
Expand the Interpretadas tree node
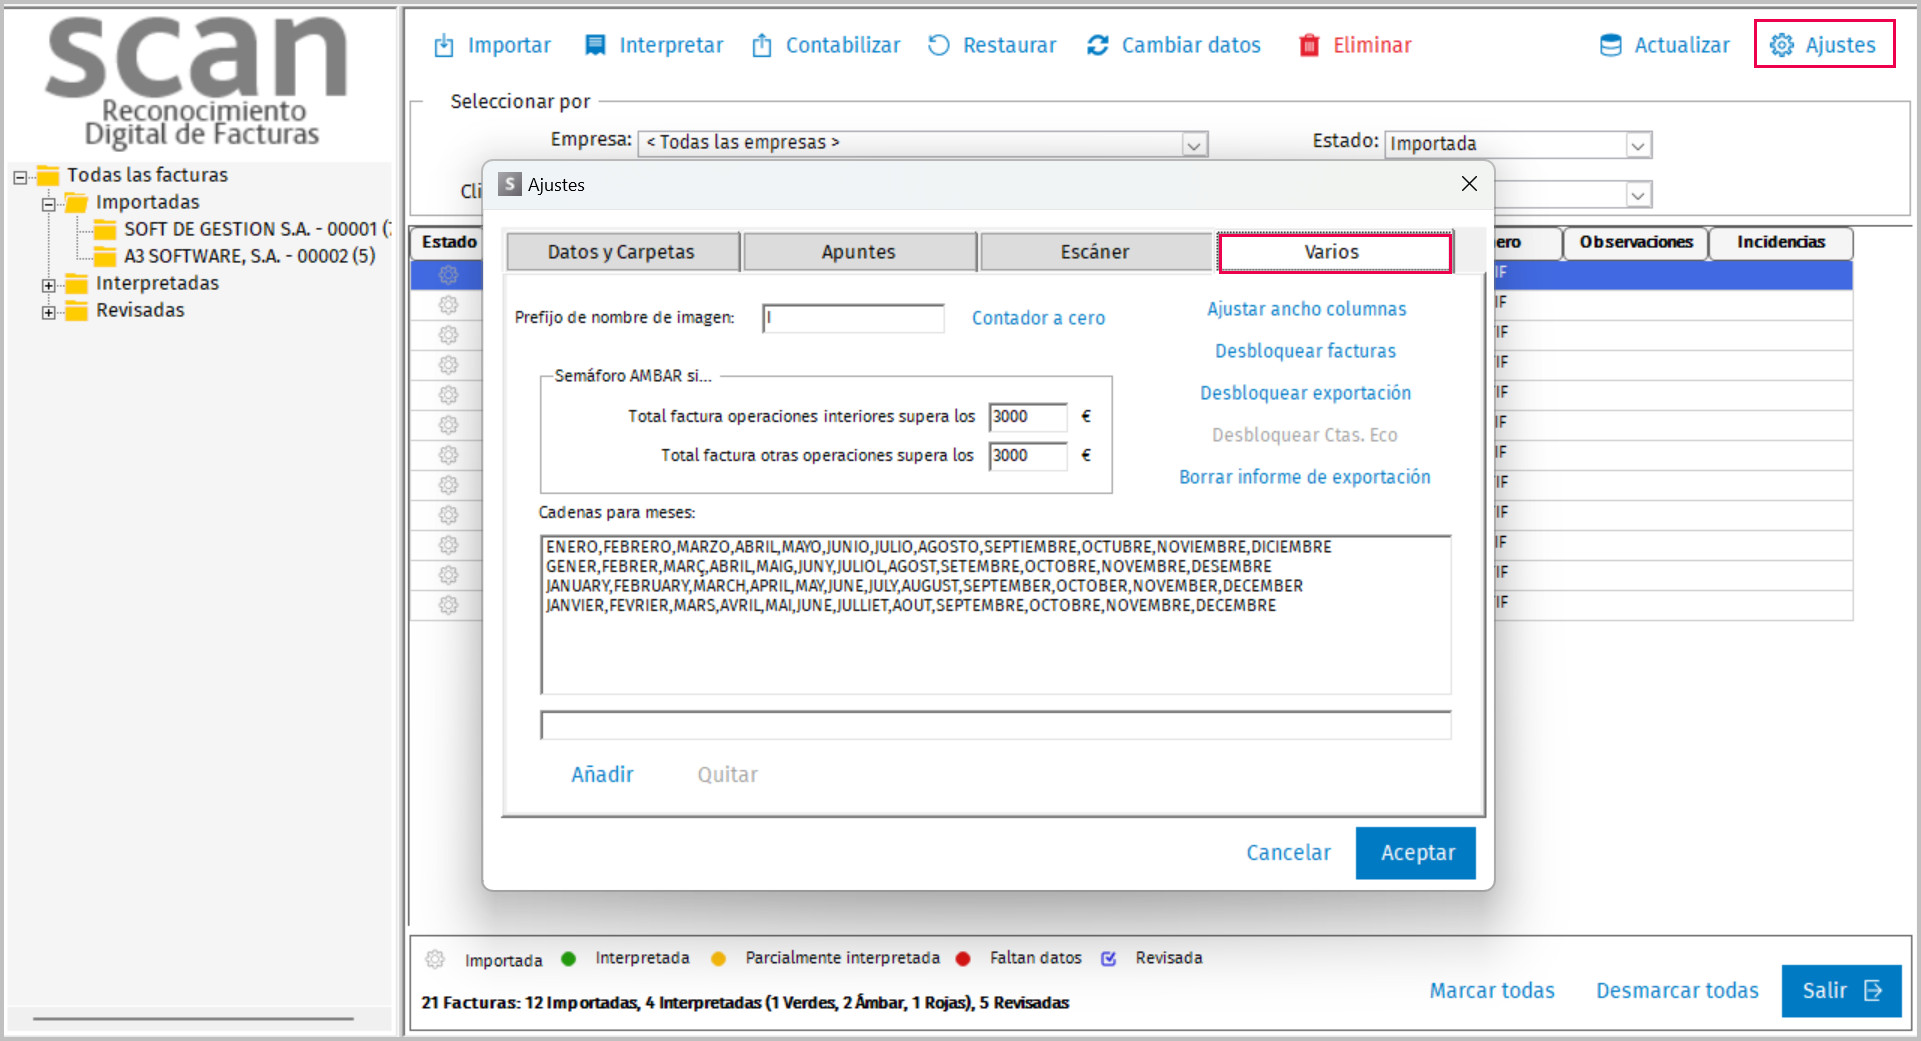pos(48,285)
